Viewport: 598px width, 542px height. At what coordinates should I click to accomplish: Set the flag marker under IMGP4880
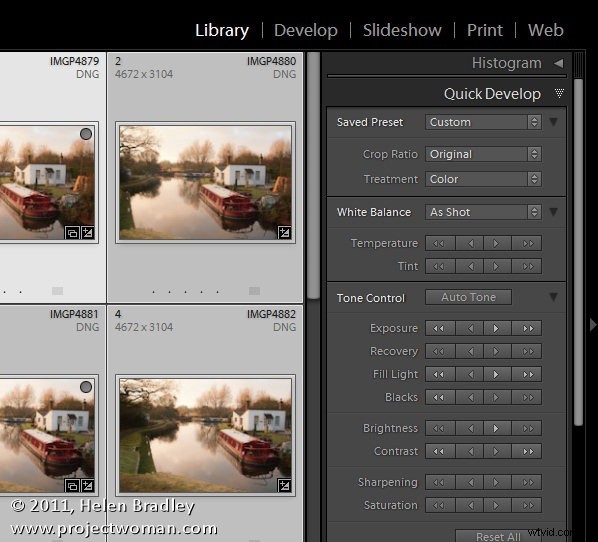click(254, 291)
